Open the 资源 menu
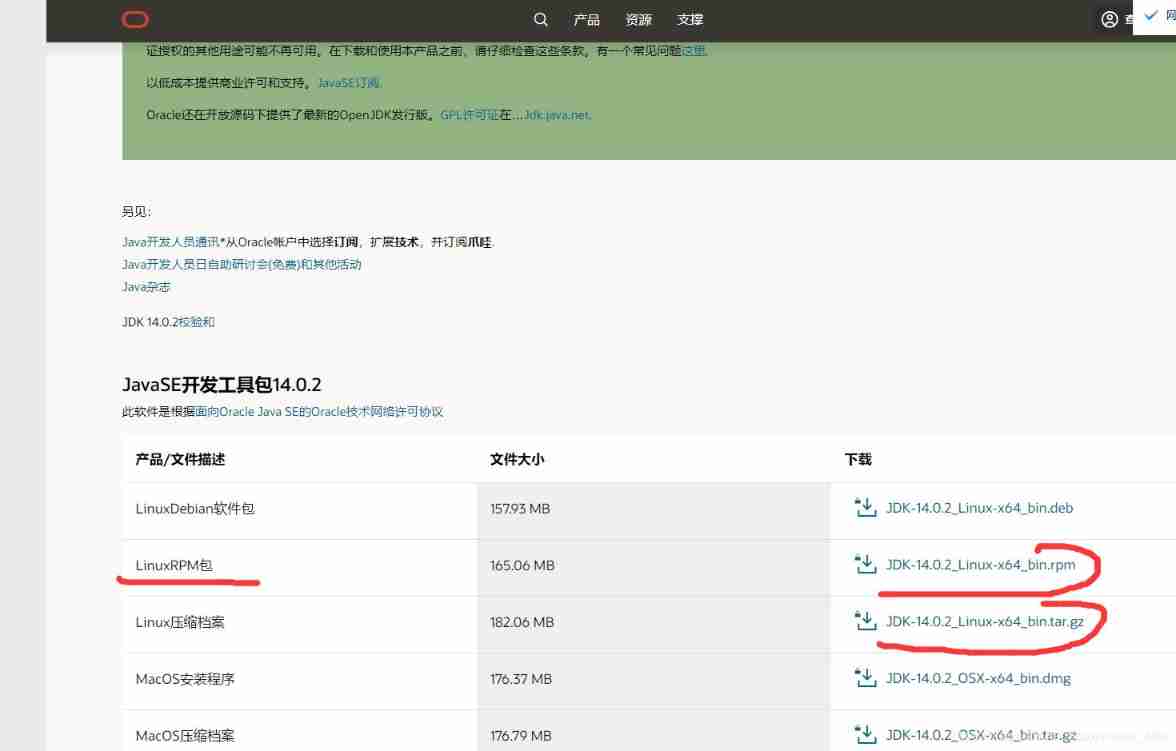The height and width of the screenshot is (751, 1176). point(639,20)
